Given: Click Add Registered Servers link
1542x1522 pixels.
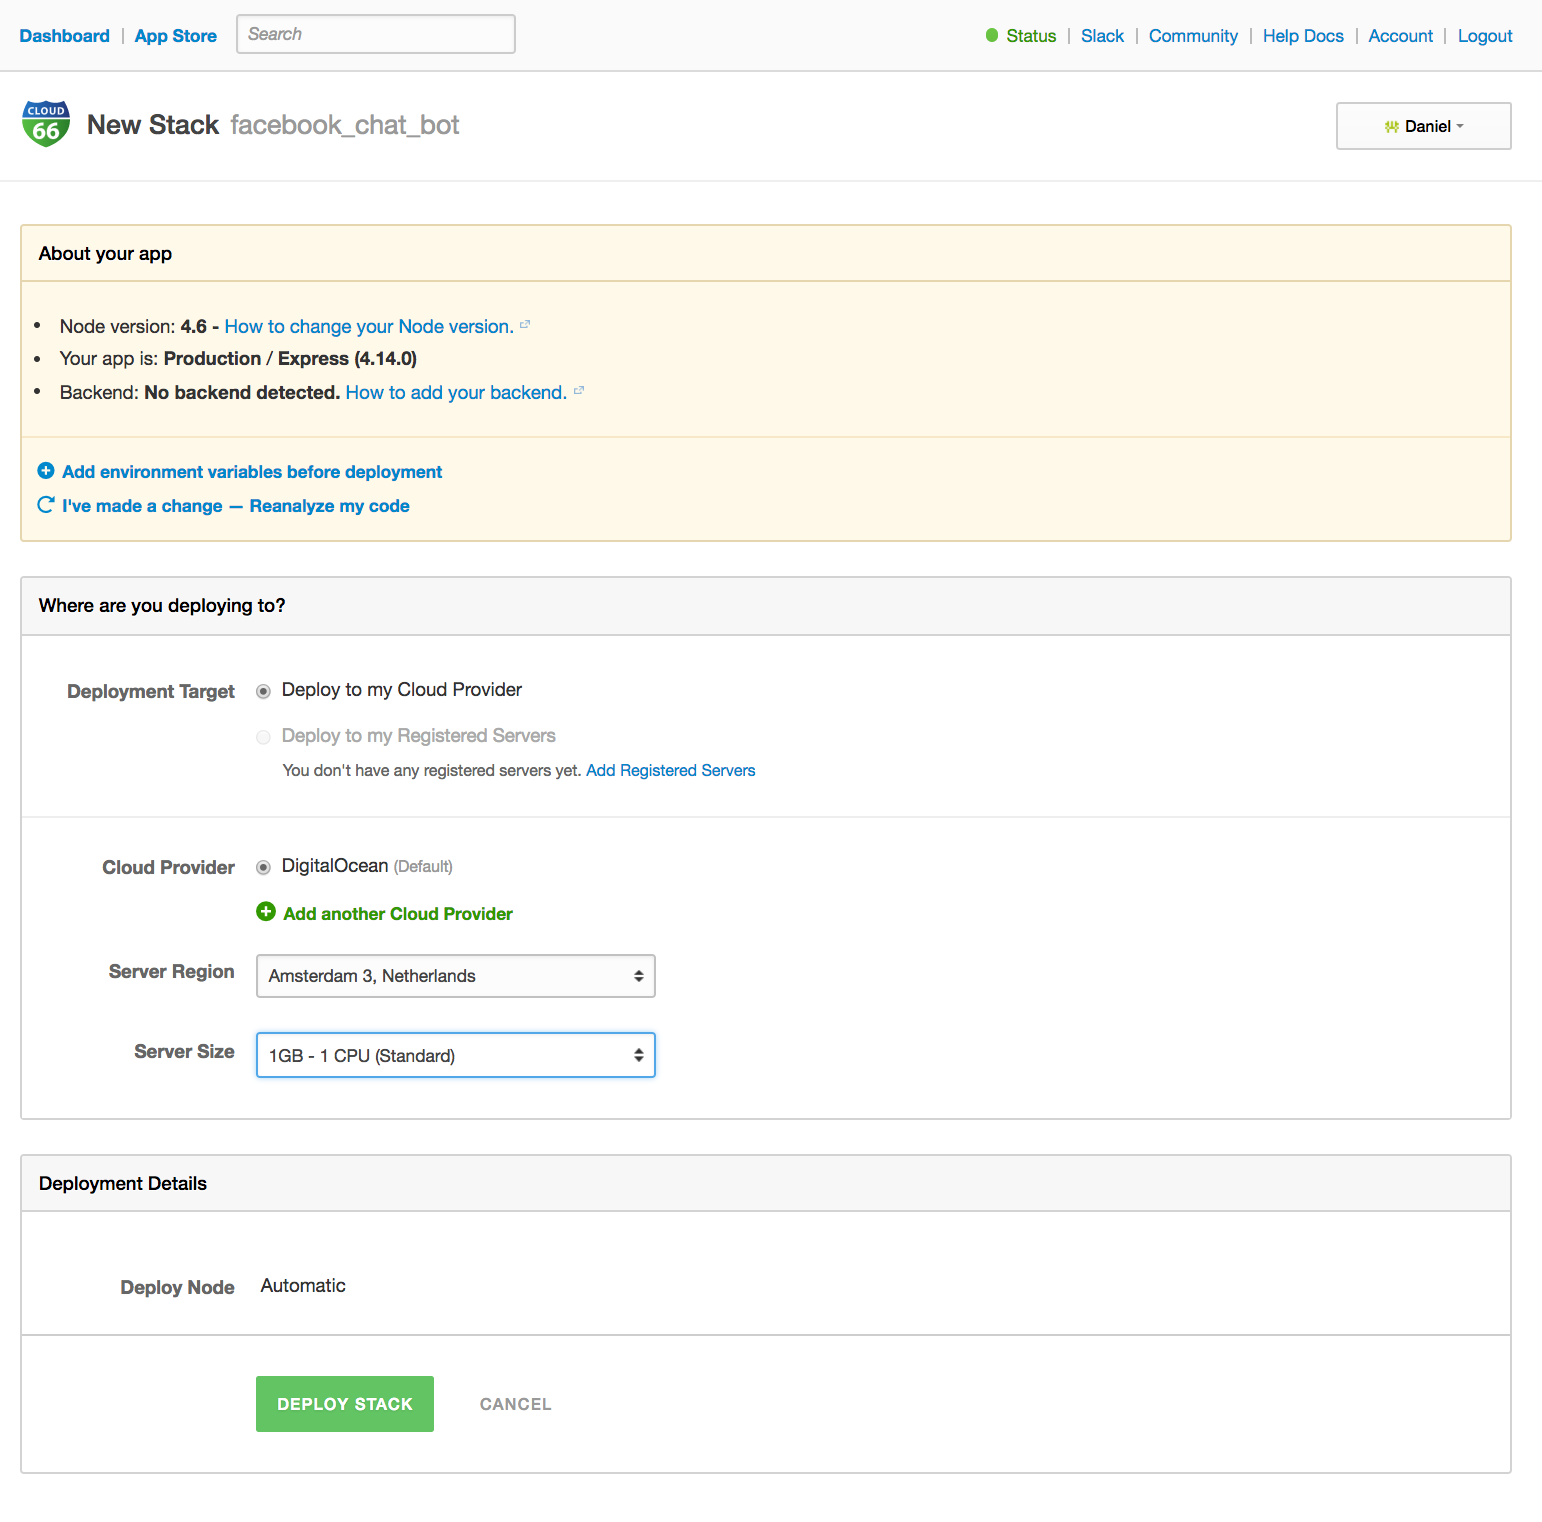Looking at the screenshot, I should pyautogui.click(x=671, y=770).
